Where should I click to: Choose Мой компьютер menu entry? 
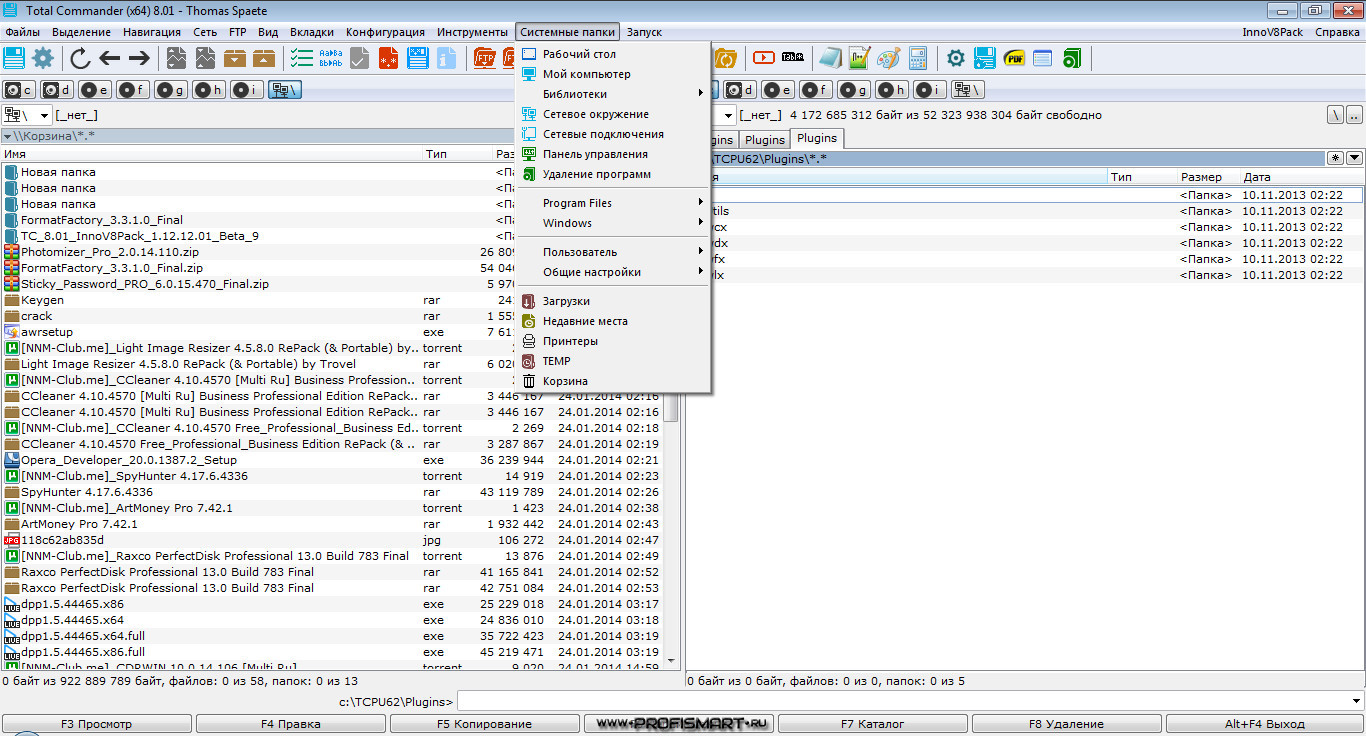pyautogui.click(x=612, y=74)
